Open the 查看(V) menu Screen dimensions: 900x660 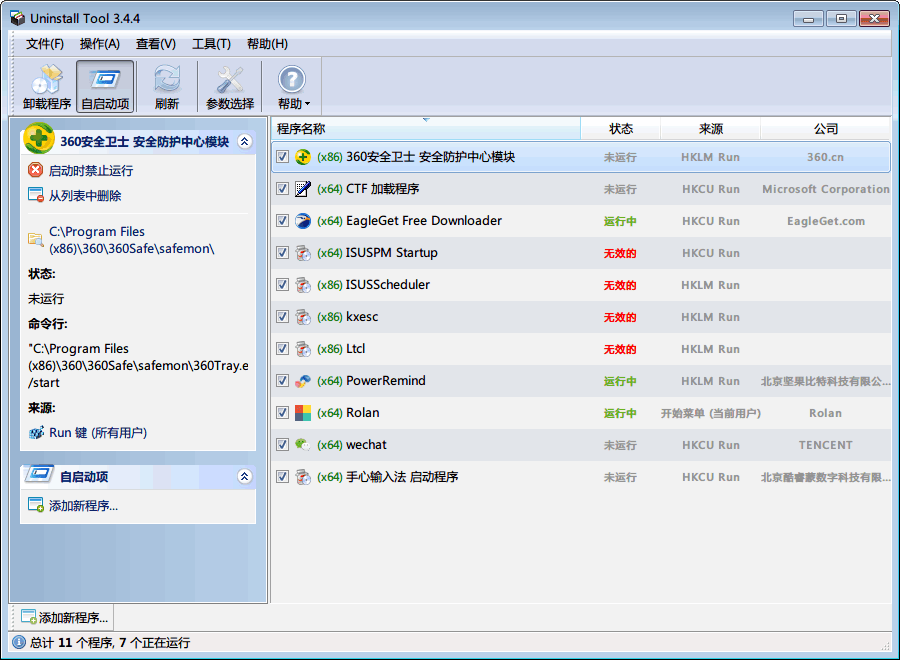[156, 44]
